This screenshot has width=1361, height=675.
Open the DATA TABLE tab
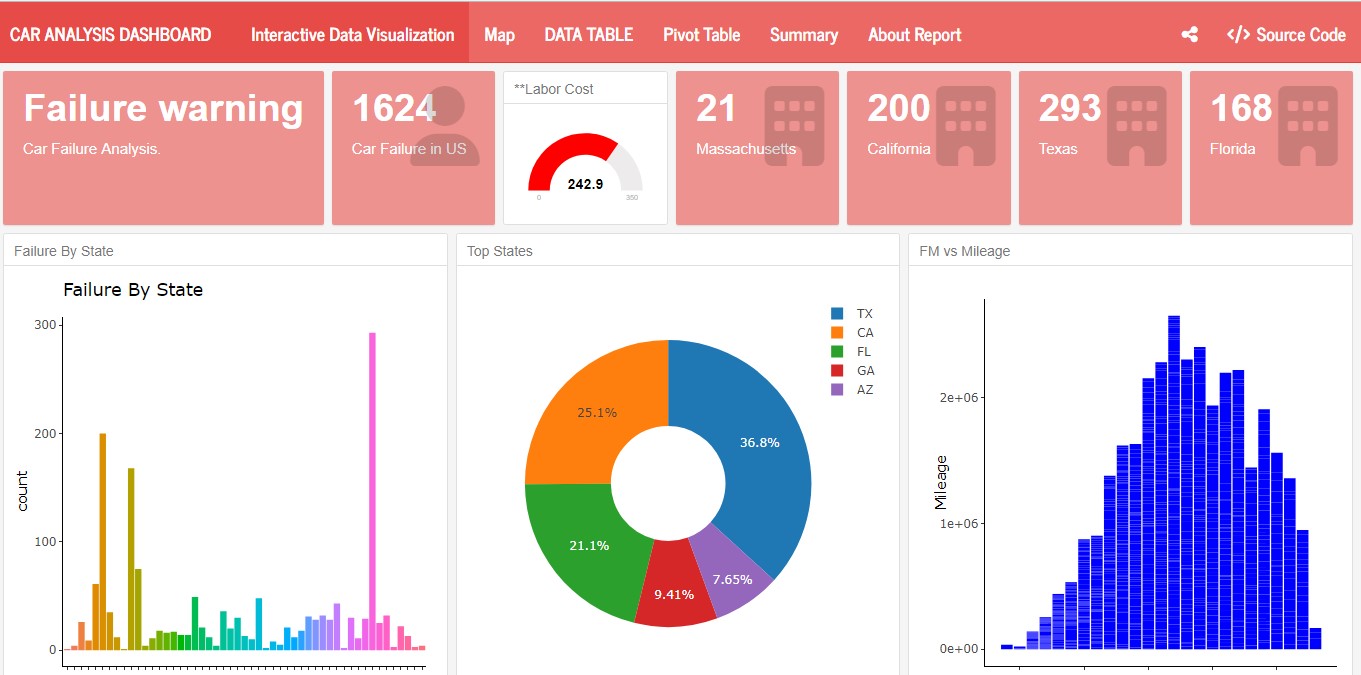[x=588, y=35]
